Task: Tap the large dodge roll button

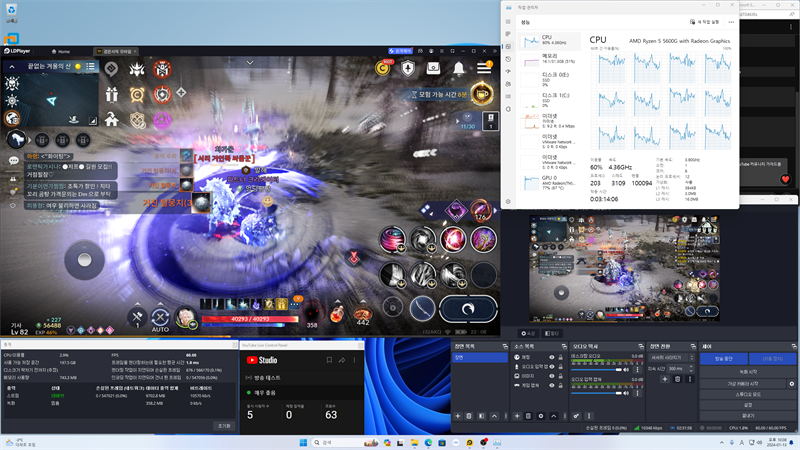Action: point(468,309)
